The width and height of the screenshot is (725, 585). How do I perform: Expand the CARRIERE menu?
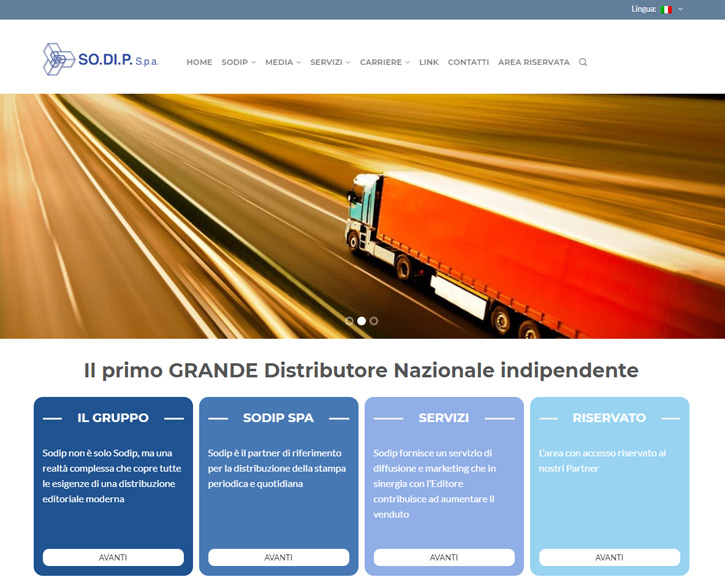click(x=385, y=62)
